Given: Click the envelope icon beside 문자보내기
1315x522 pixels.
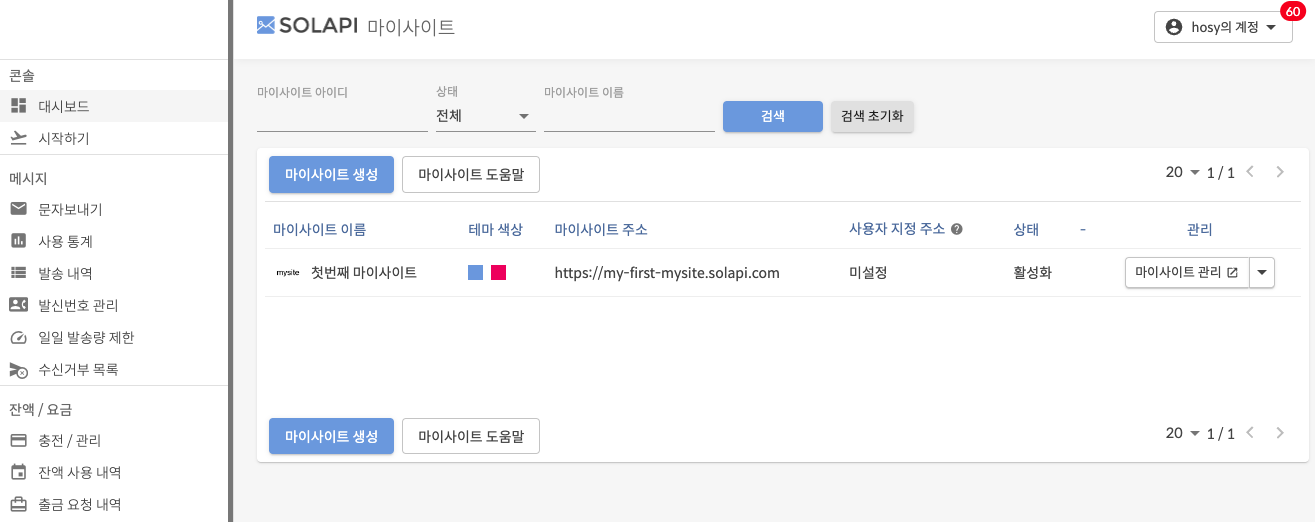Looking at the screenshot, I should [18, 209].
